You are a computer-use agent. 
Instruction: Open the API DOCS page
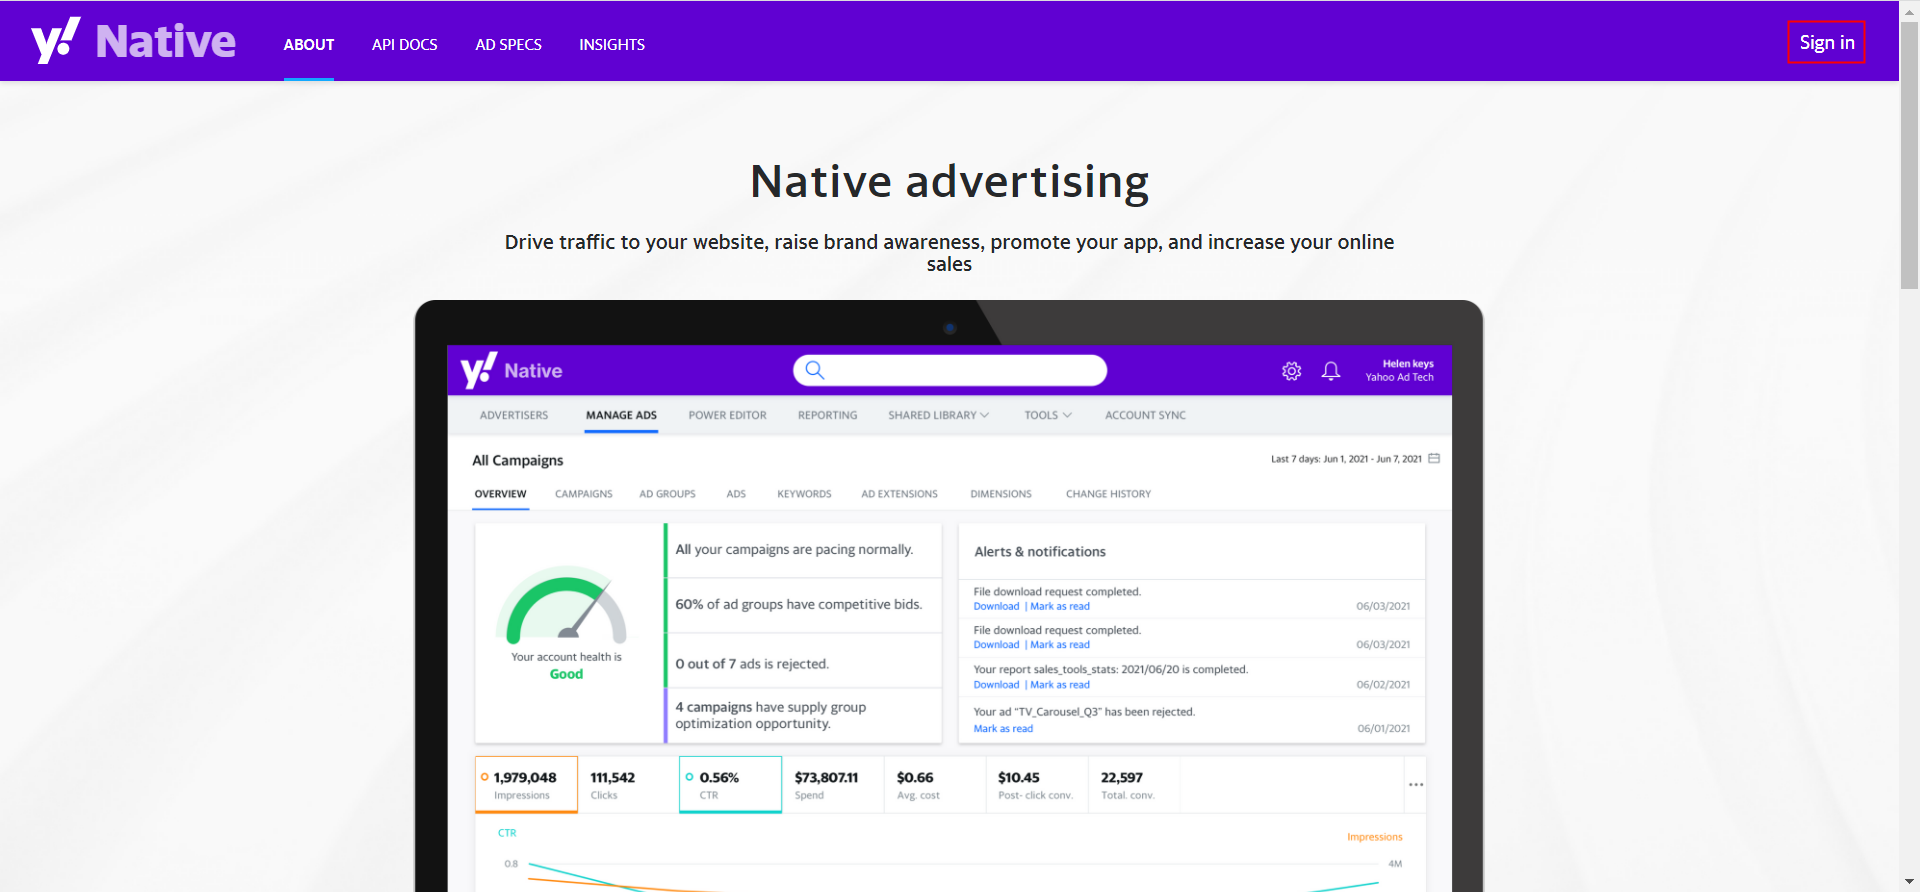[x=405, y=45]
